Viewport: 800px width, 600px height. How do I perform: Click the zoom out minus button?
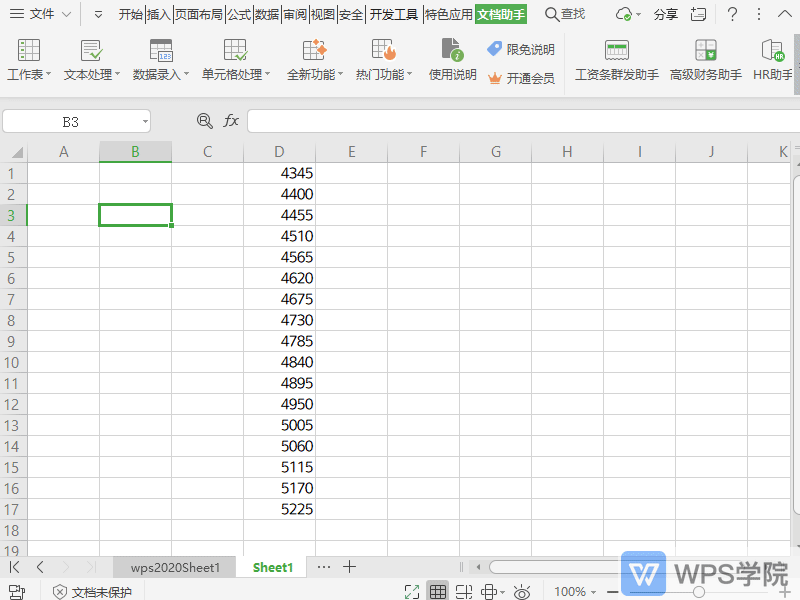coord(613,592)
